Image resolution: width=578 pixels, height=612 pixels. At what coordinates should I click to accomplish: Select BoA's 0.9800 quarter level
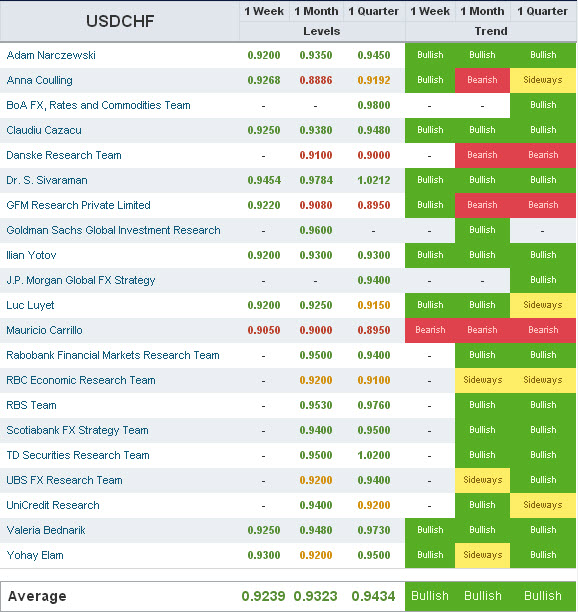pyautogui.click(x=373, y=105)
